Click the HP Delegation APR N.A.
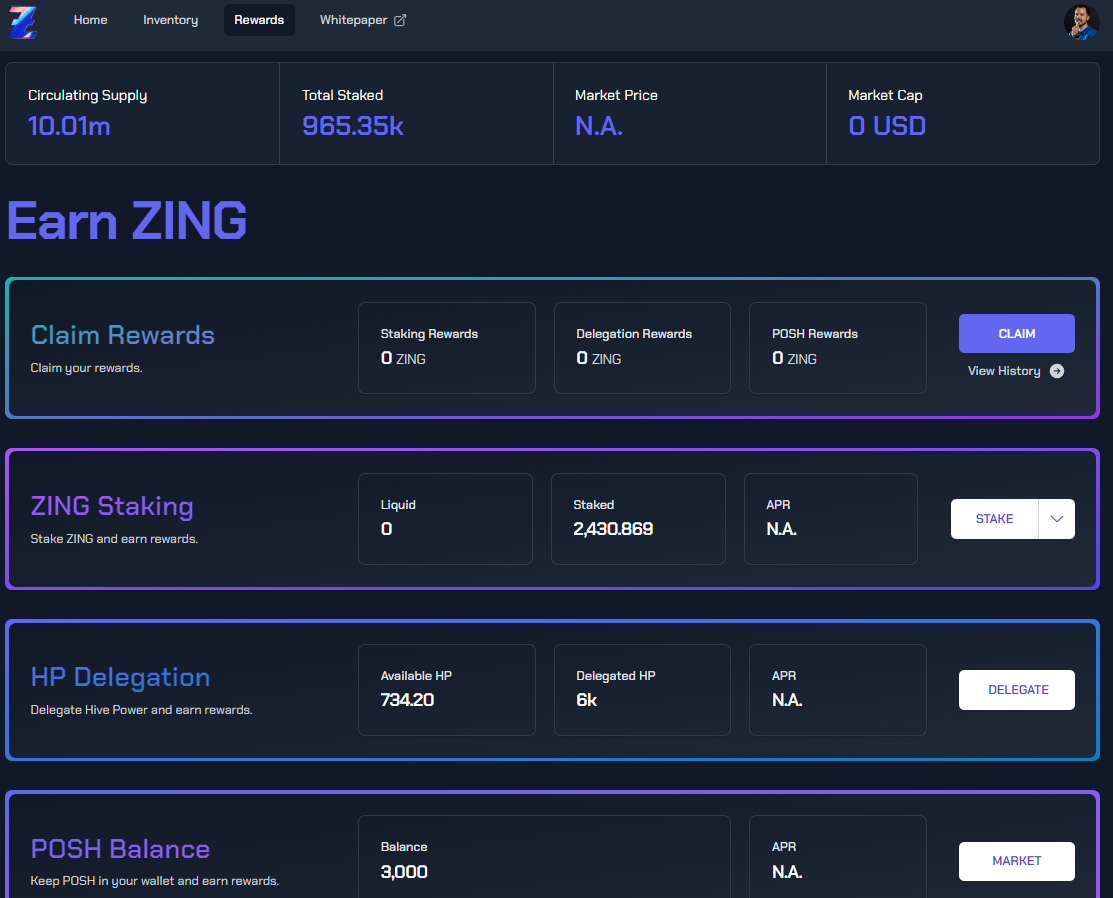The height and width of the screenshot is (898, 1113). point(787,700)
